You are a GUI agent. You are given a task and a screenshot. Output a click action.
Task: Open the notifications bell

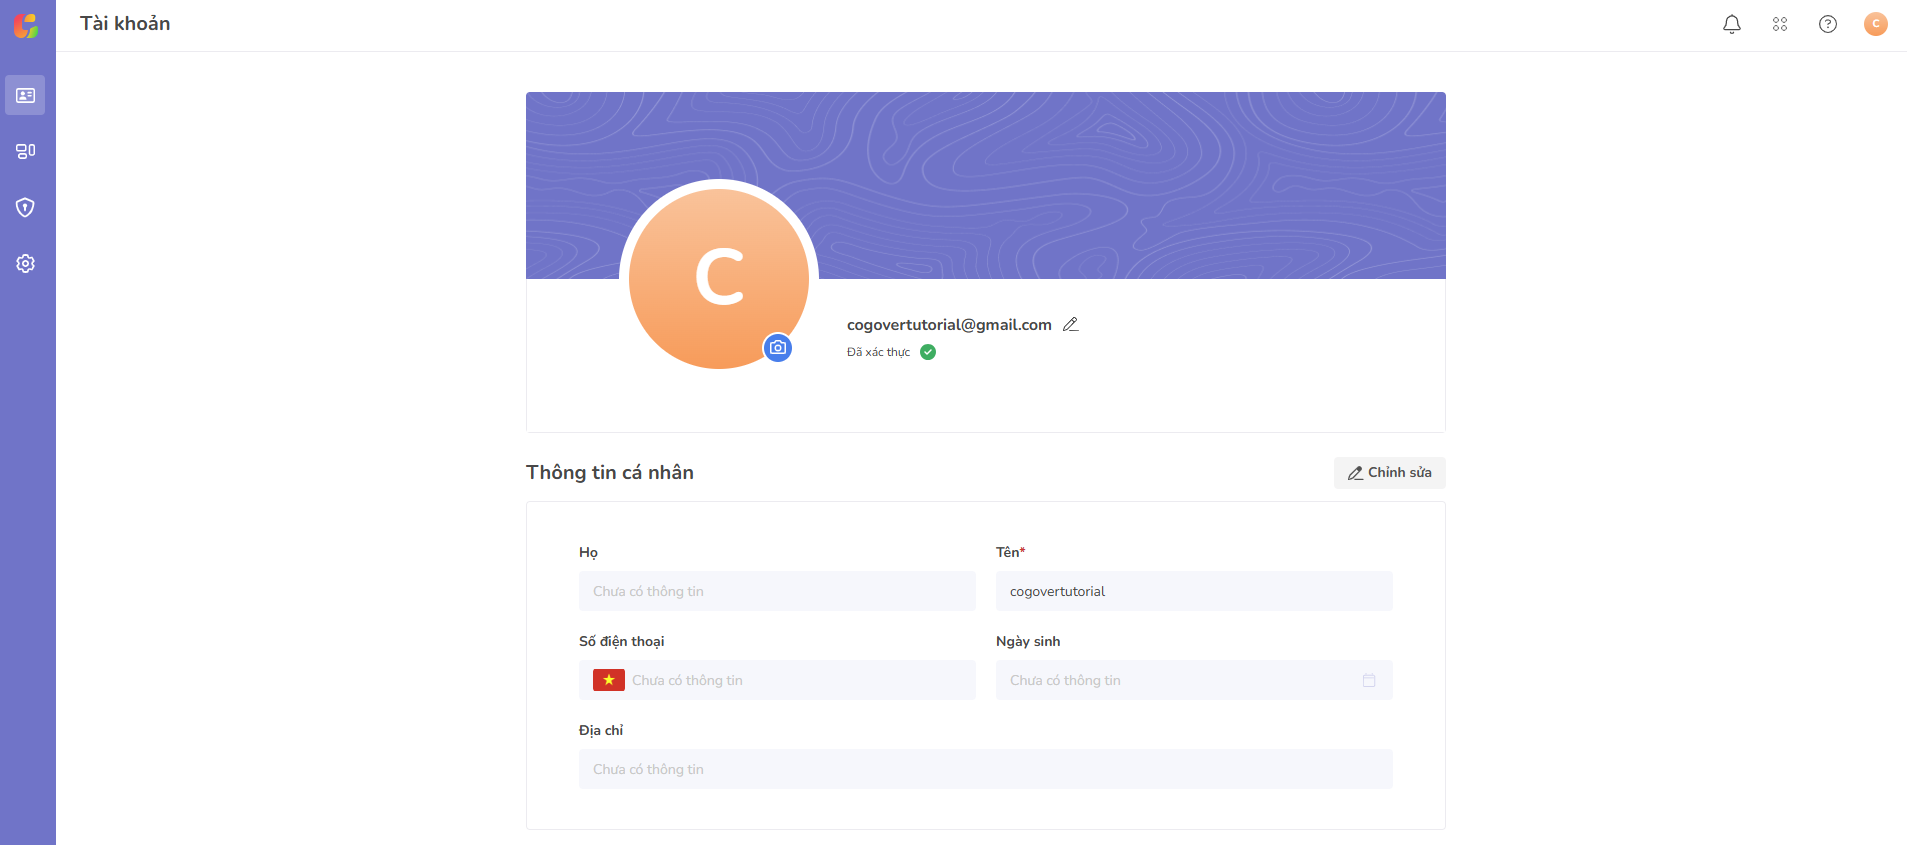click(x=1732, y=24)
